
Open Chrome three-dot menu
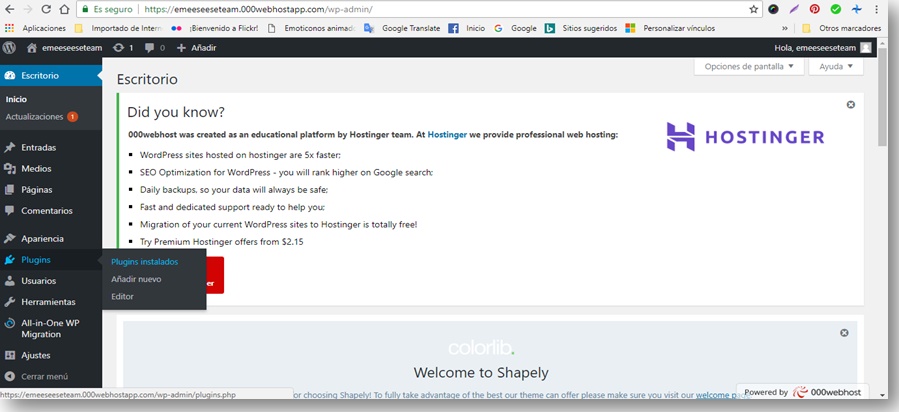[x=877, y=9]
